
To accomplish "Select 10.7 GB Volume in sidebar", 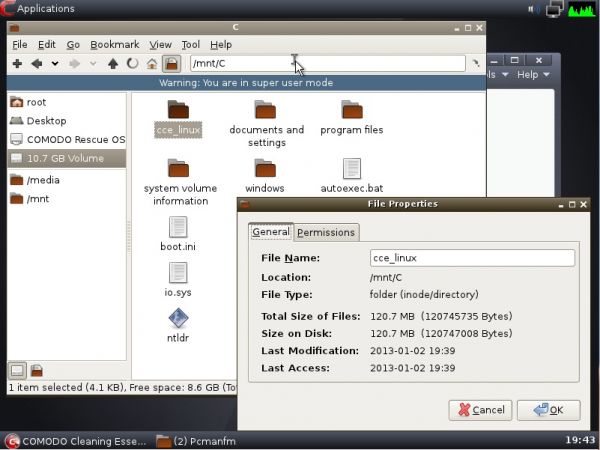I will tap(66, 158).
